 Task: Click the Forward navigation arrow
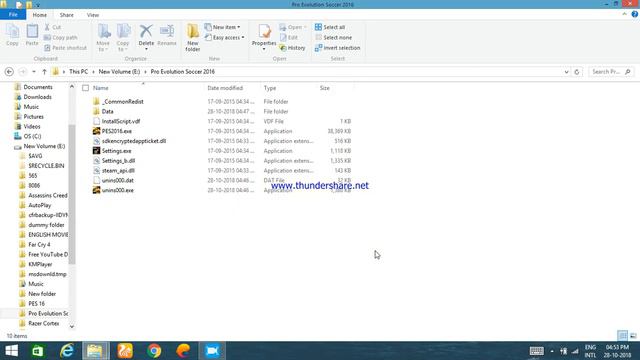click(x=23, y=72)
